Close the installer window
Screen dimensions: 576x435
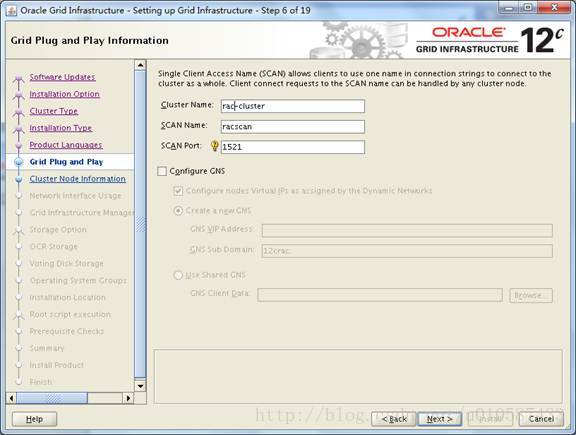[555, 7]
